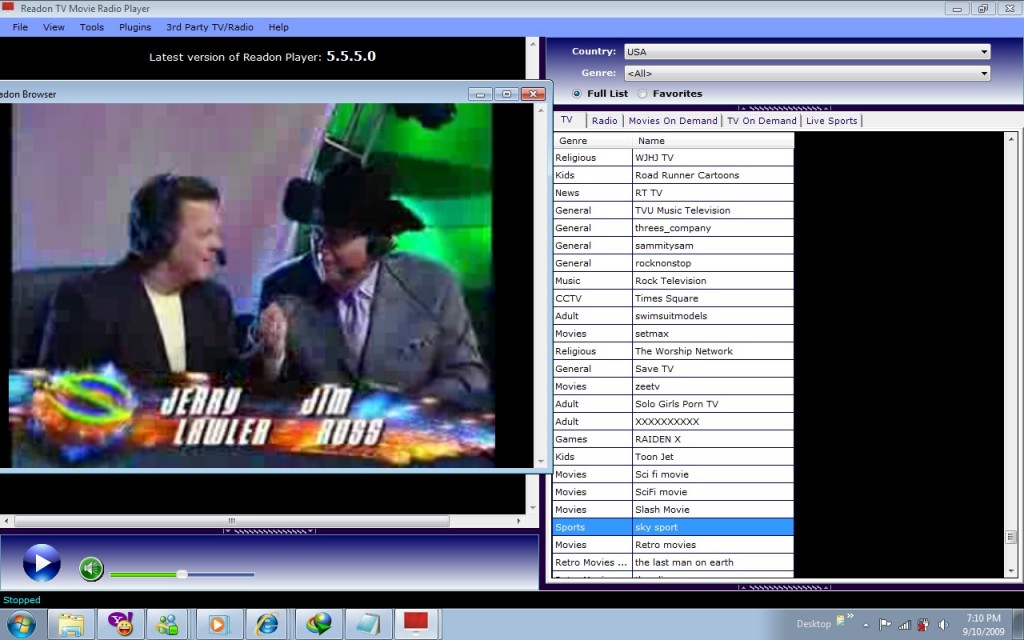Open the Movies On Demand tab
Image resolution: width=1024 pixels, height=640 pixels.
[x=672, y=121]
